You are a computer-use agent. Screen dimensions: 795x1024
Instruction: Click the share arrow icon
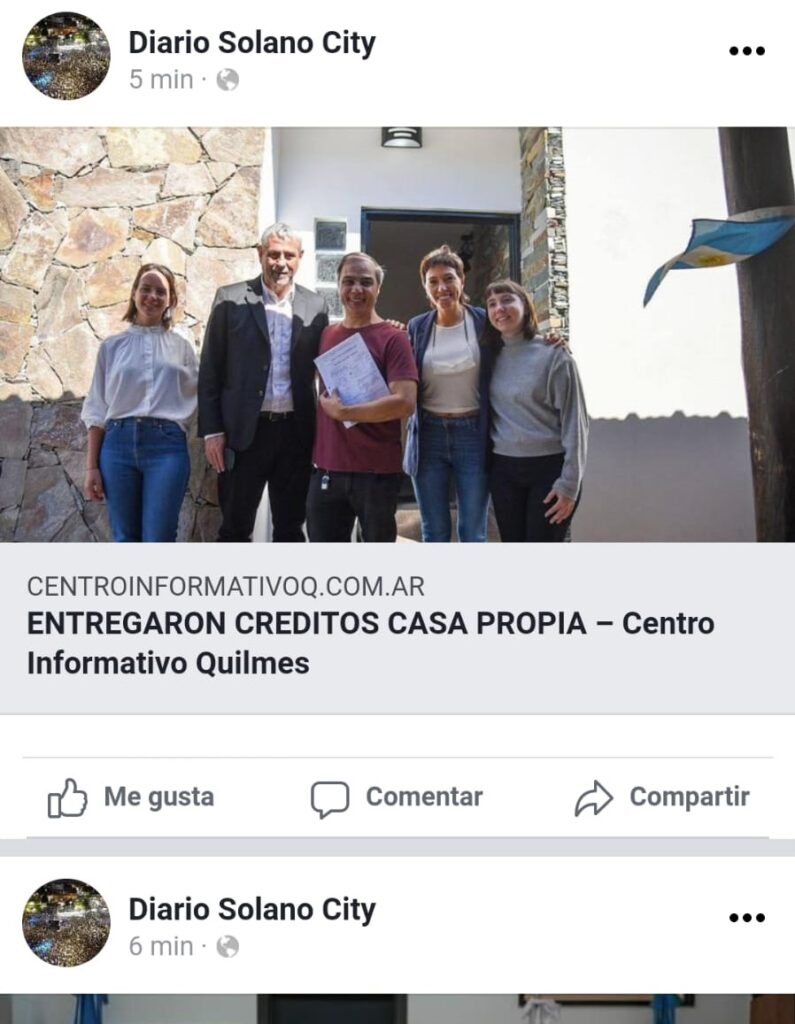[593, 798]
